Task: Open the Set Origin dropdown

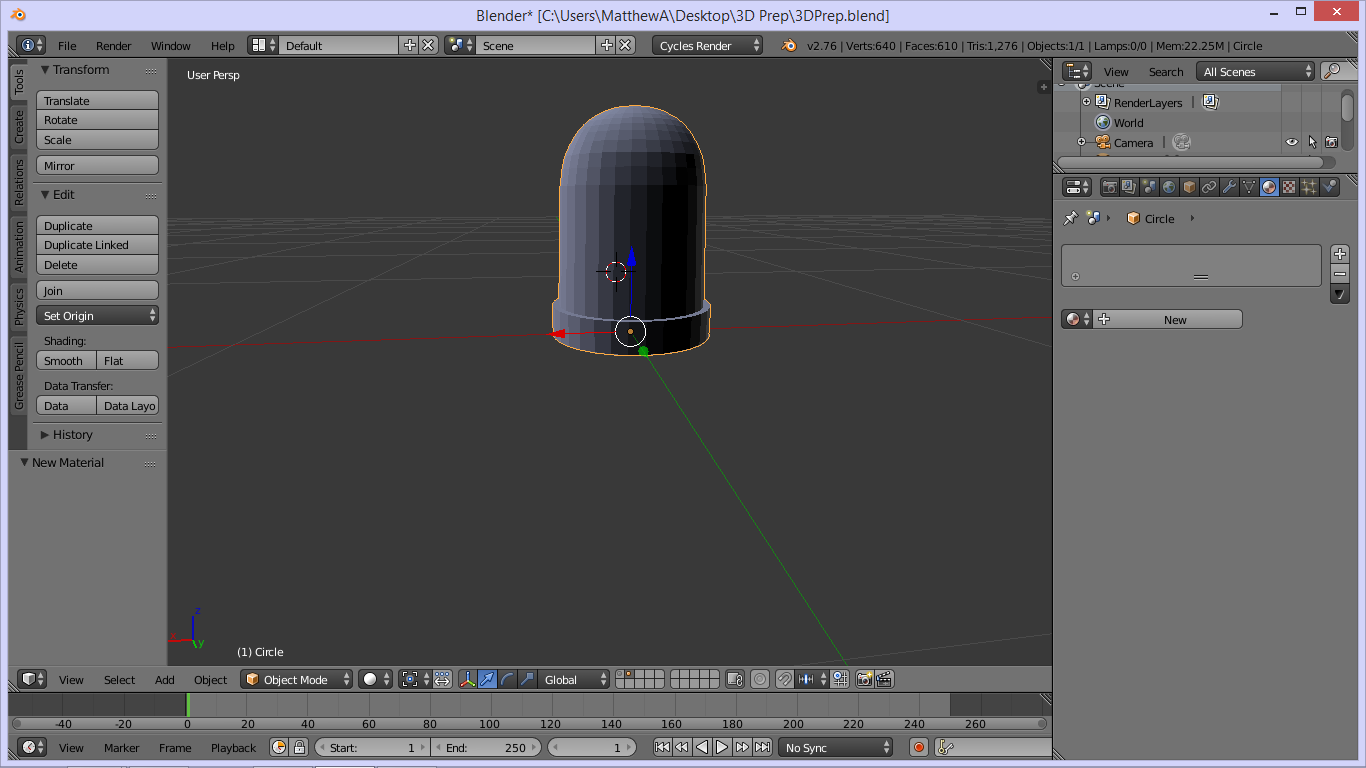Action: pos(98,315)
